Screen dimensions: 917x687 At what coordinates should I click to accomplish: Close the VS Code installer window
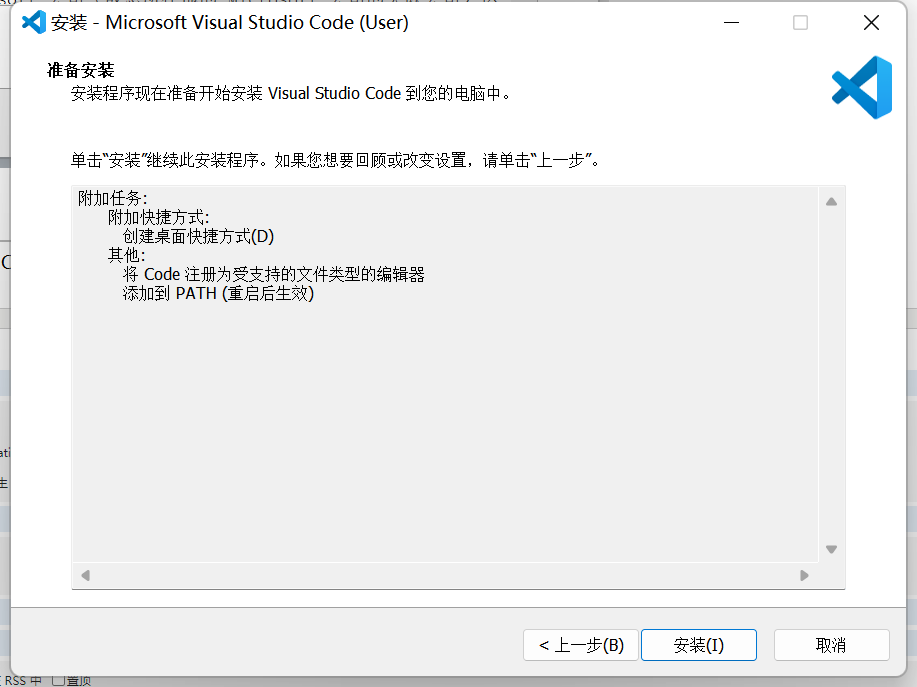(x=871, y=22)
